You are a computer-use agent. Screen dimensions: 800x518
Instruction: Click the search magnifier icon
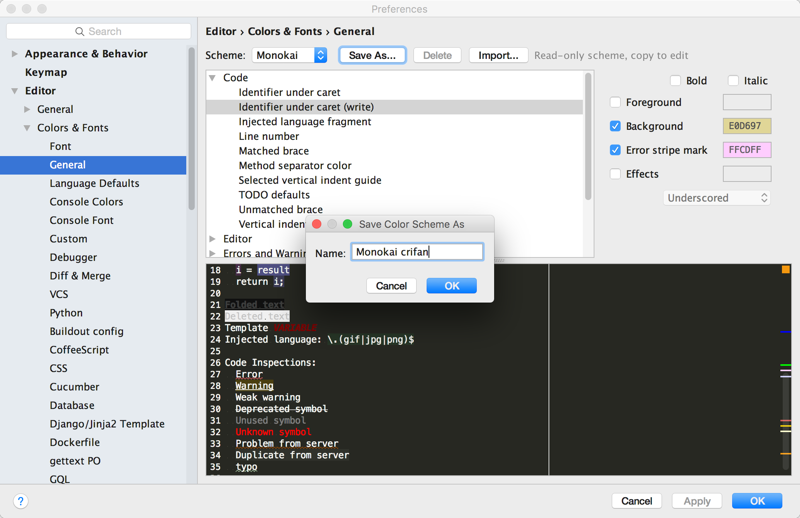point(80,32)
